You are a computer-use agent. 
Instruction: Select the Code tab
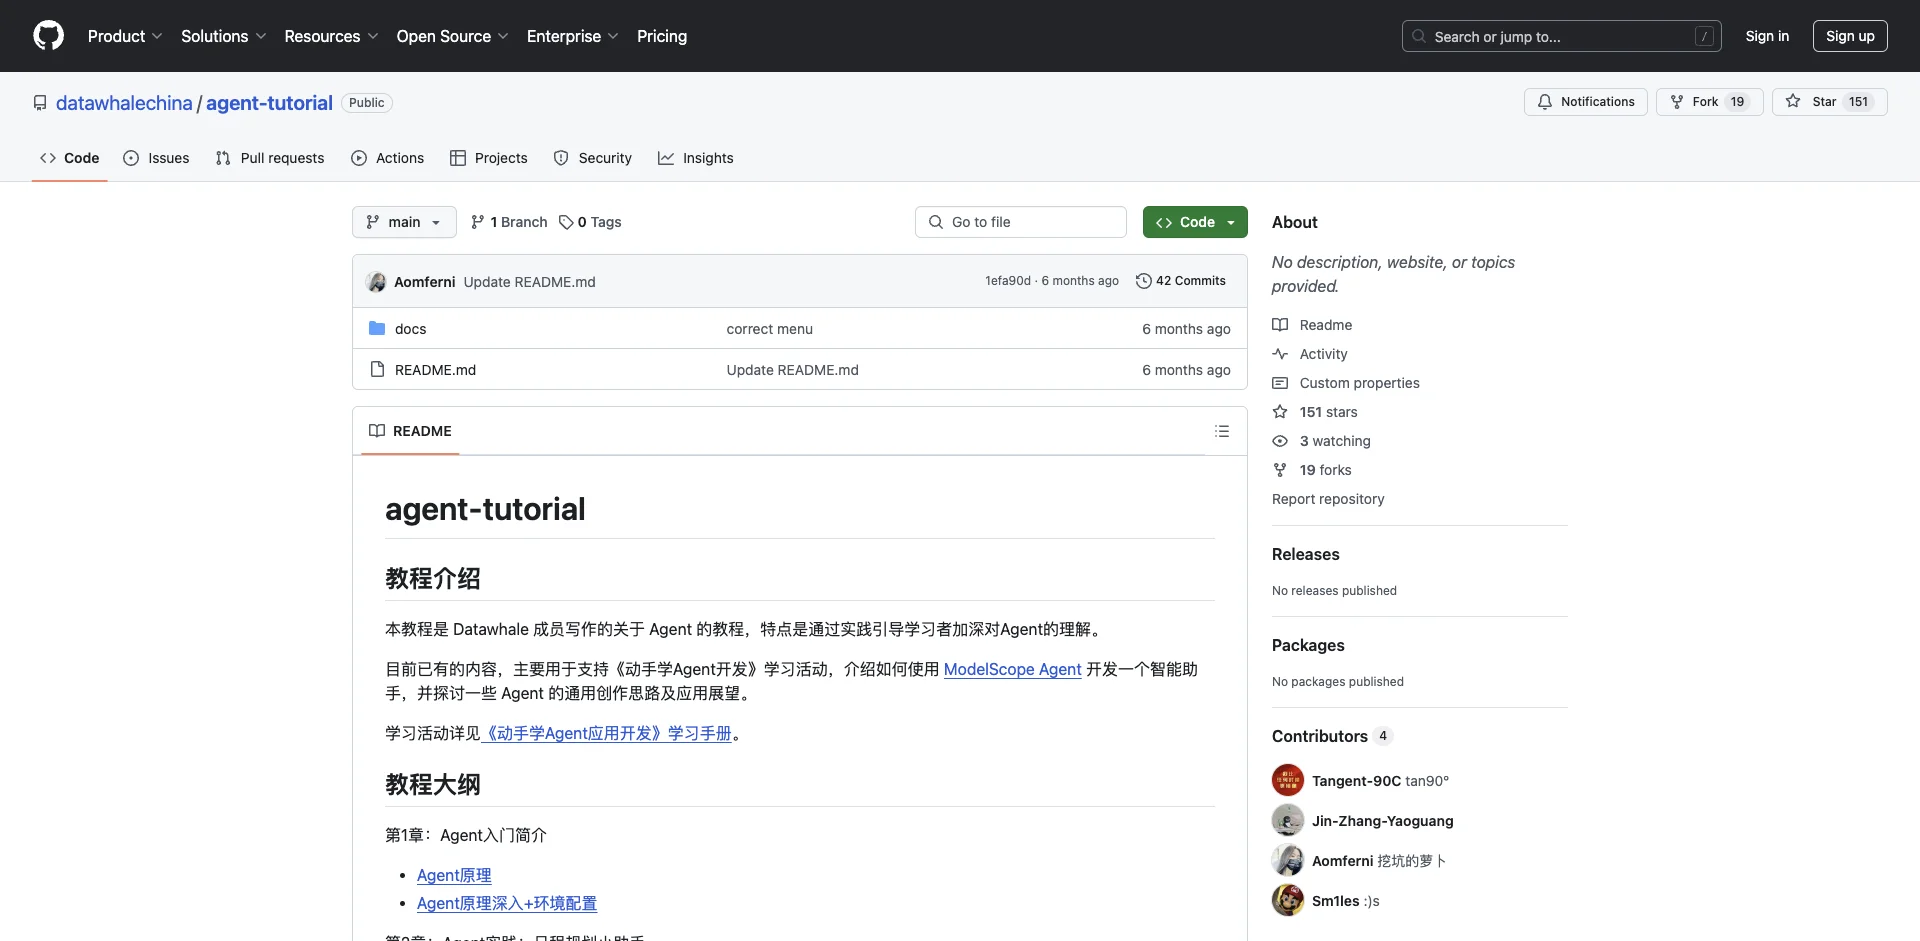tap(69, 158)
